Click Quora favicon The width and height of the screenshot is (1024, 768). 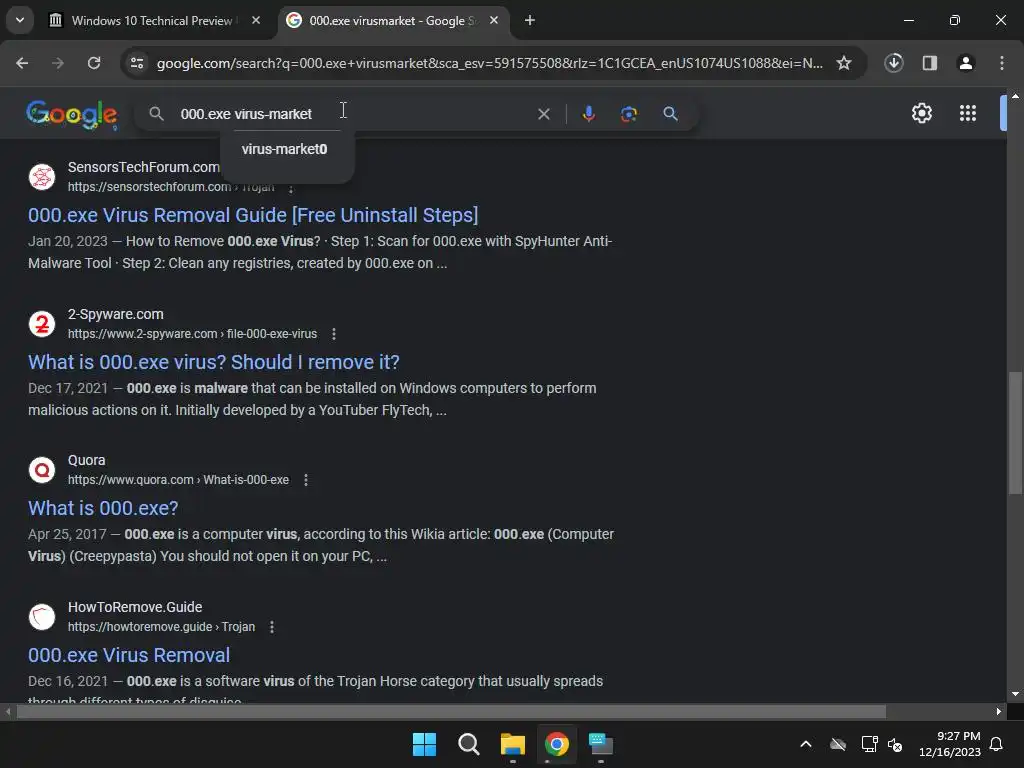click(x=42, y=470)
